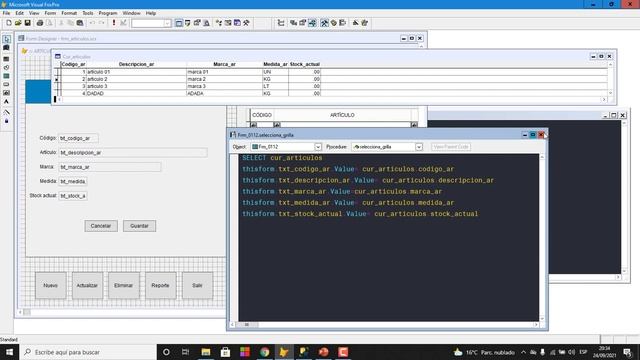640x360 pixels.
Task: Click the Nuevo button
Action: click(x=51, y=286)
